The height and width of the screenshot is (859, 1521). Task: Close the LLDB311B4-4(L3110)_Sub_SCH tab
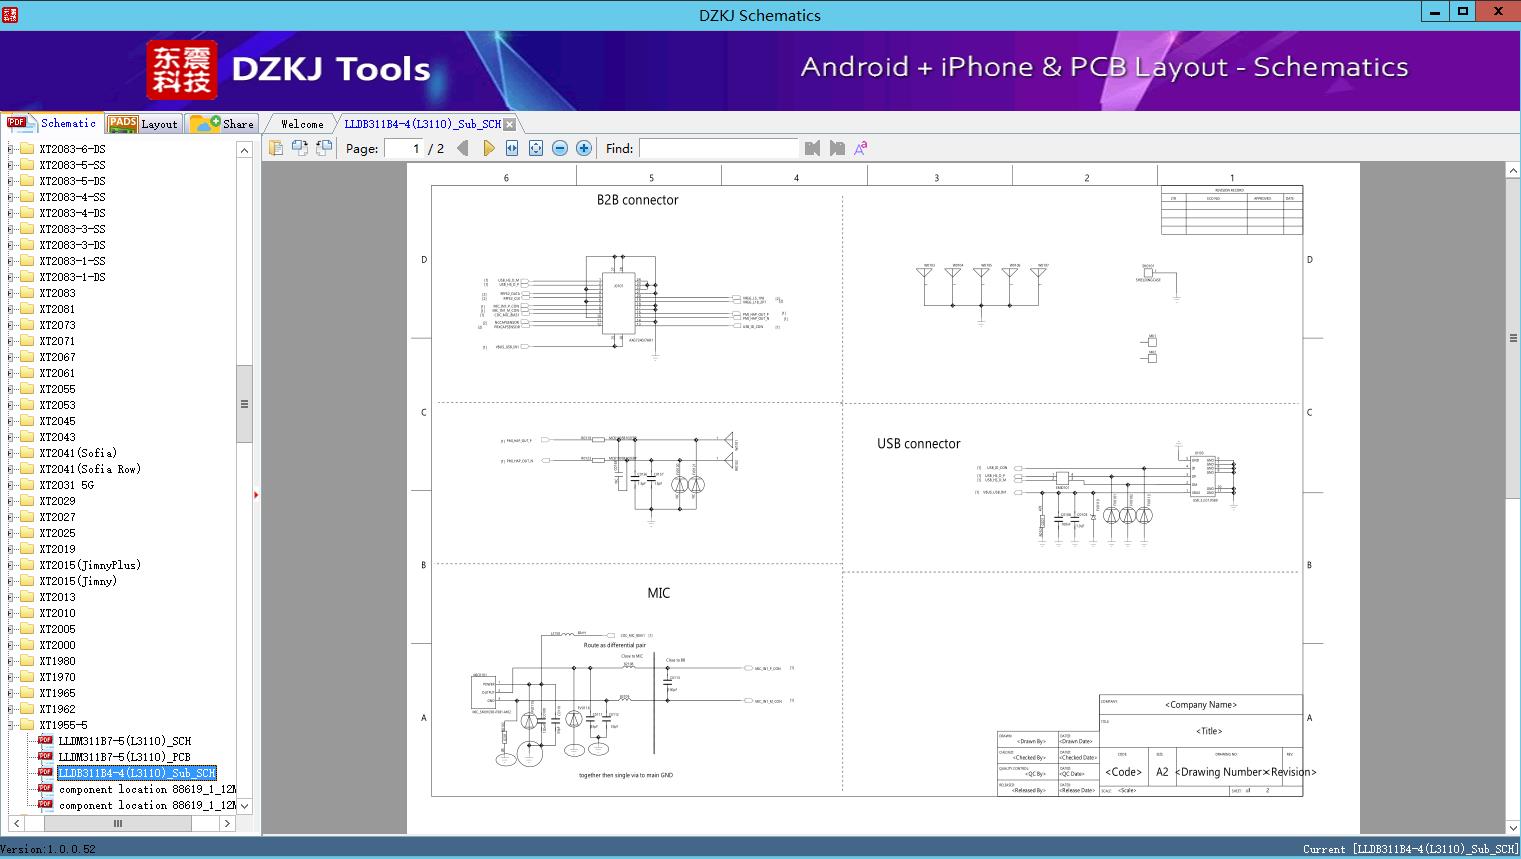point(510,124)
